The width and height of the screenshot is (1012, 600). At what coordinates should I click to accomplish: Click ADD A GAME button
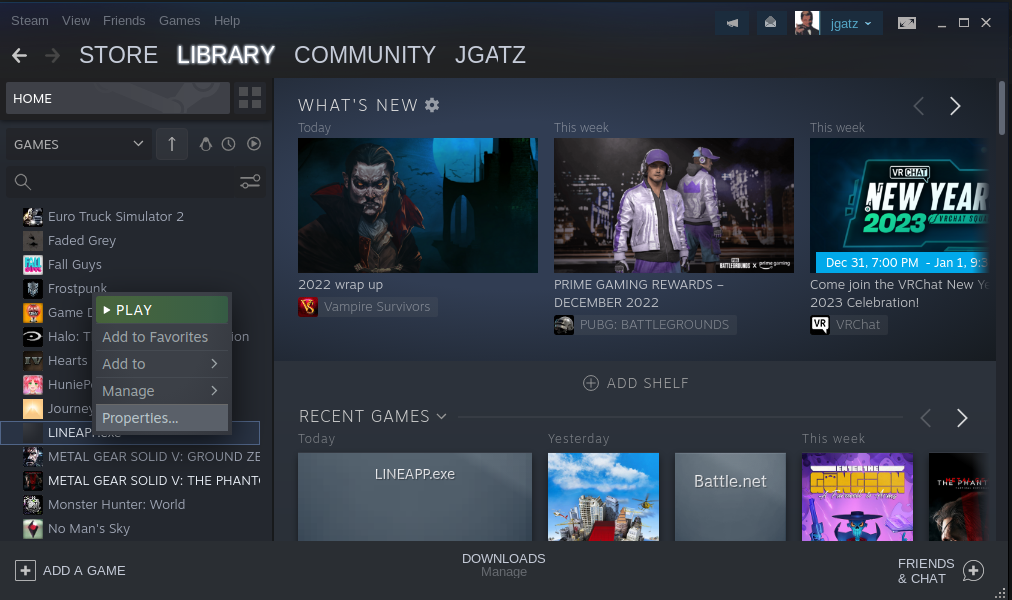coord(70,570)
